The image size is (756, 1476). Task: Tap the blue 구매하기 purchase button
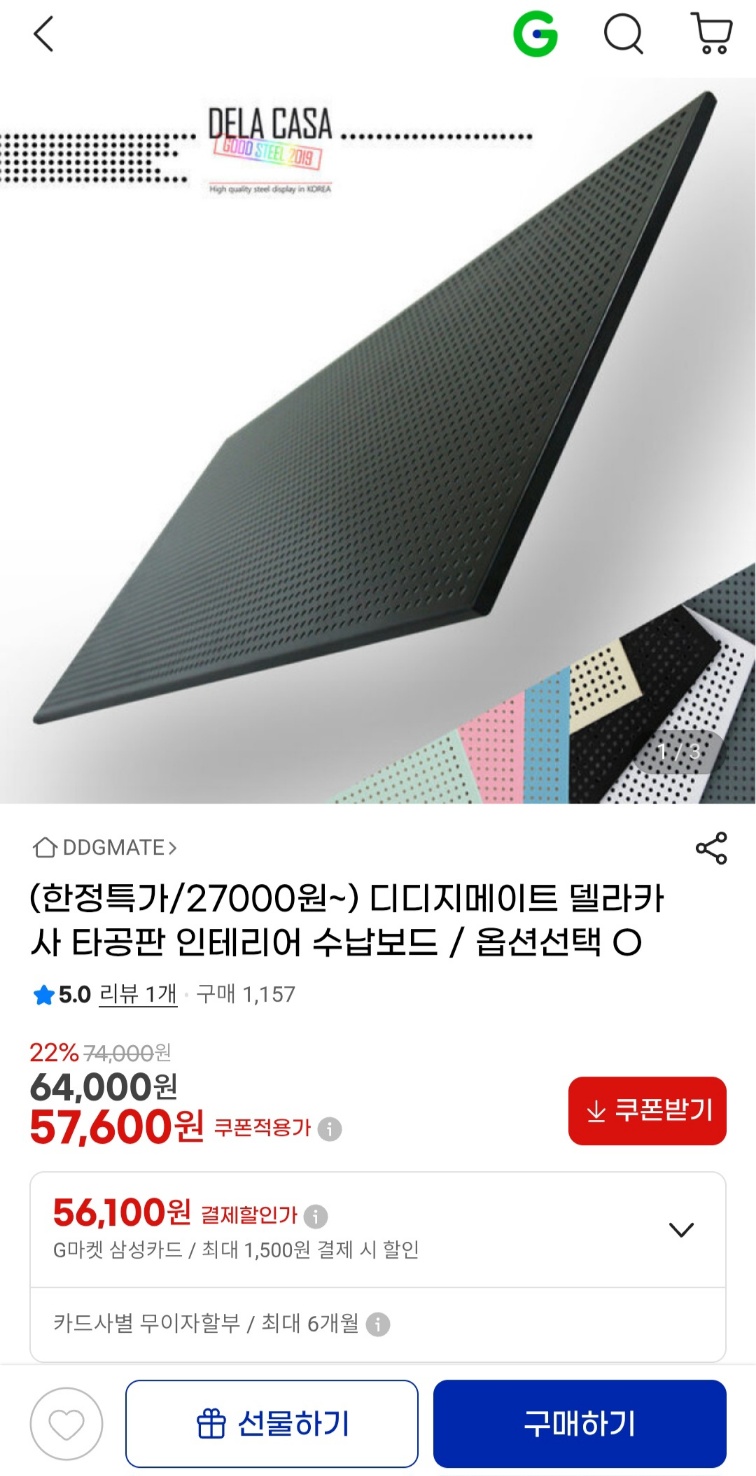click(580, 1424)
